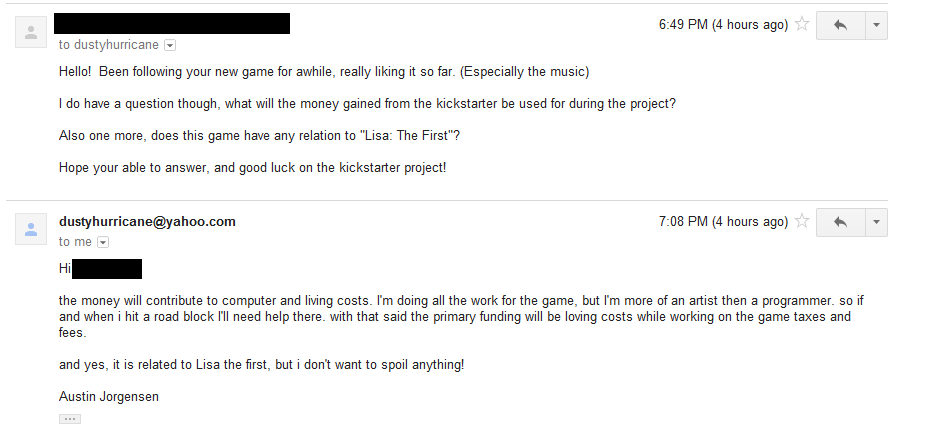Reply to the 6:49 PM message
This screenshot has width=949, height=438.
[840, 25]
